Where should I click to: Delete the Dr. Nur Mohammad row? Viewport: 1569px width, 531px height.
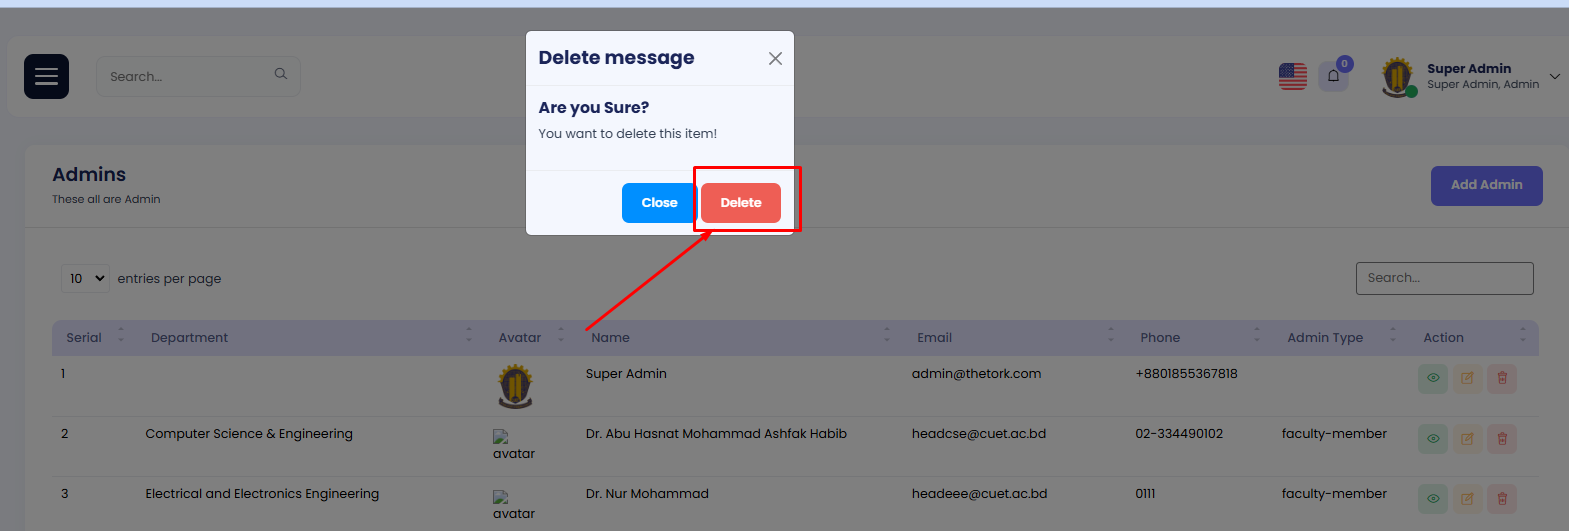pyautogui.click(x=1501, y=499)
